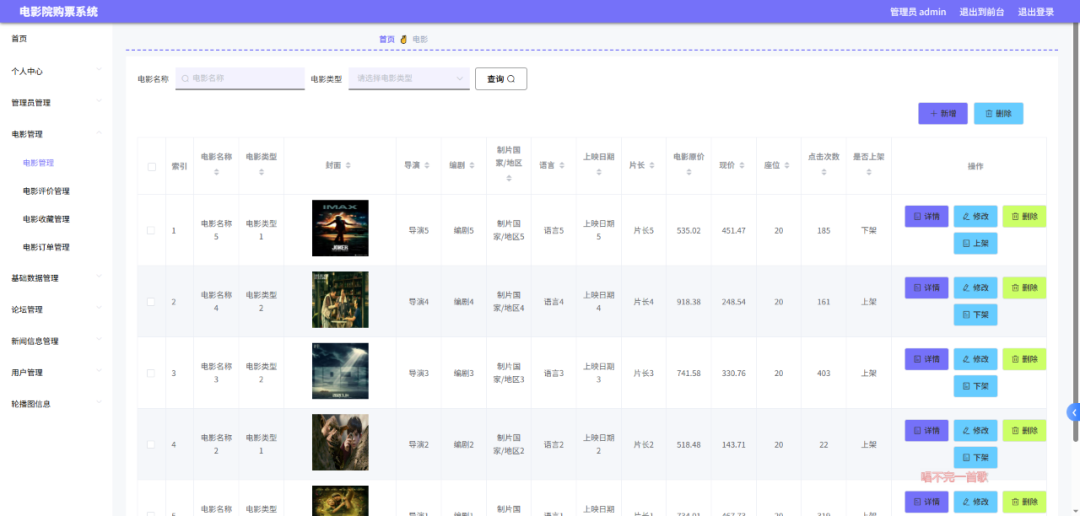1080x516 pixels.
Task: Click the sort arrows beside 封面
Action: [348, 166]
